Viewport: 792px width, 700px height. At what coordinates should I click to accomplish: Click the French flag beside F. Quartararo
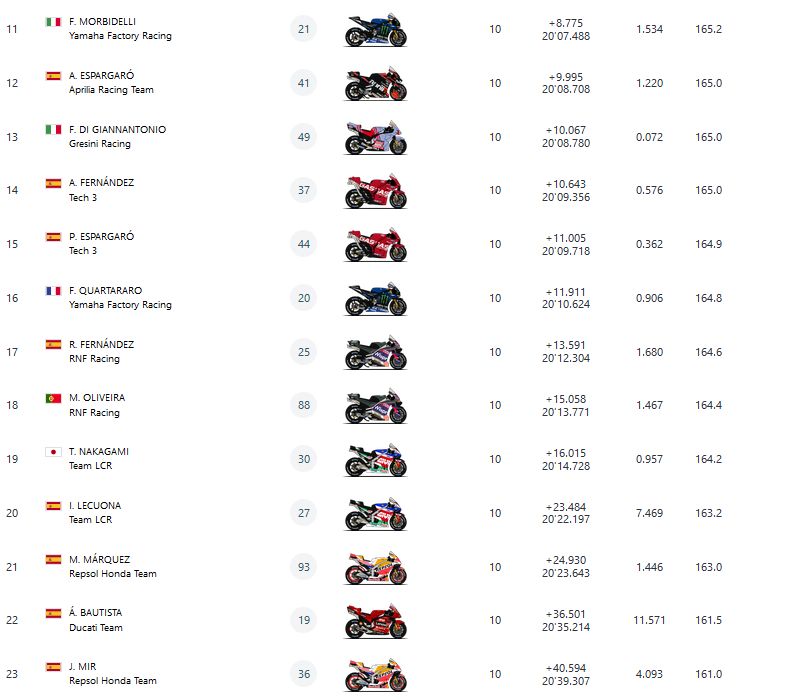[x=53, y=291]
